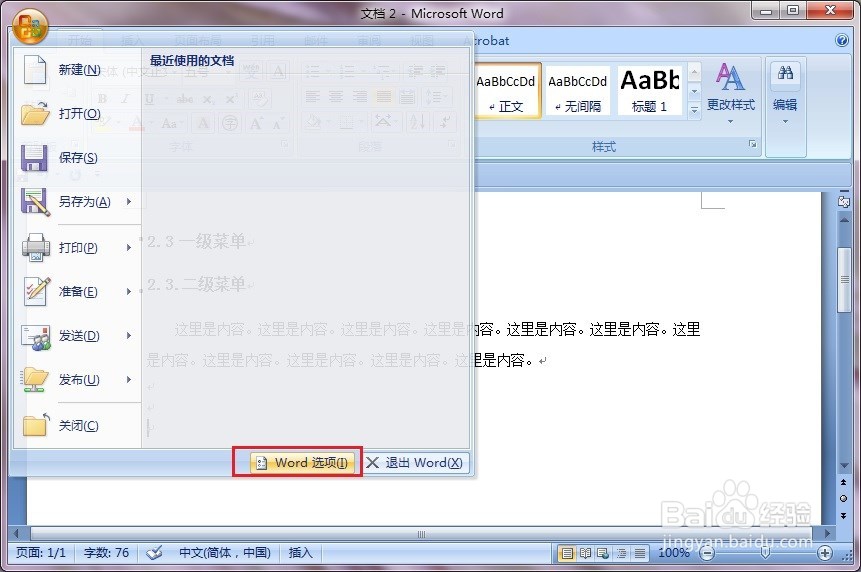Select New (新建) in Office menu

[x=77, y=70]
